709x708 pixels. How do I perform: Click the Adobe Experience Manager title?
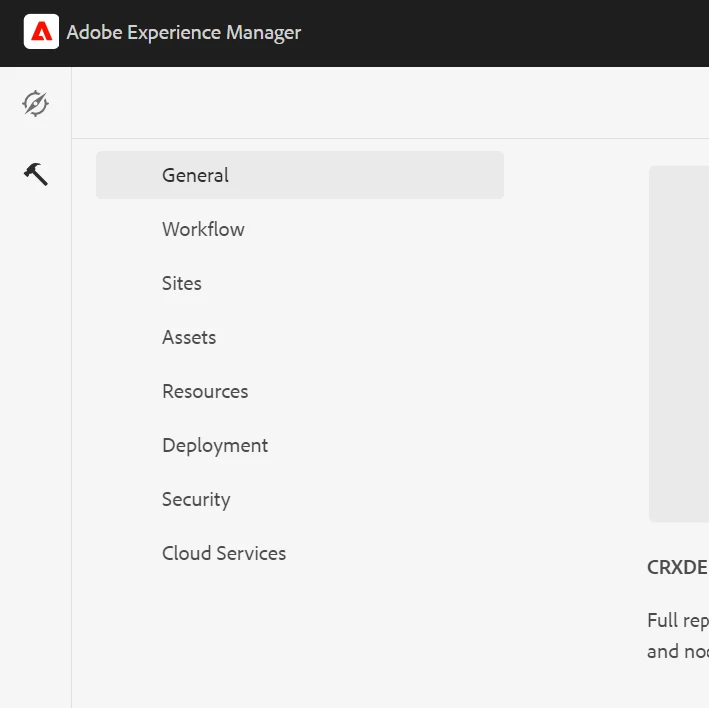tap(183, 33)
